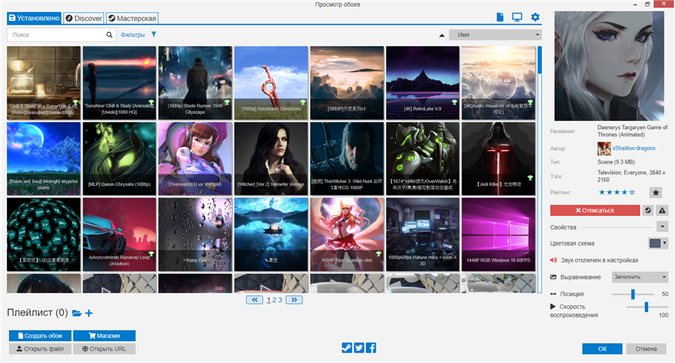Open the Steam social icon

tap(347, 347)
